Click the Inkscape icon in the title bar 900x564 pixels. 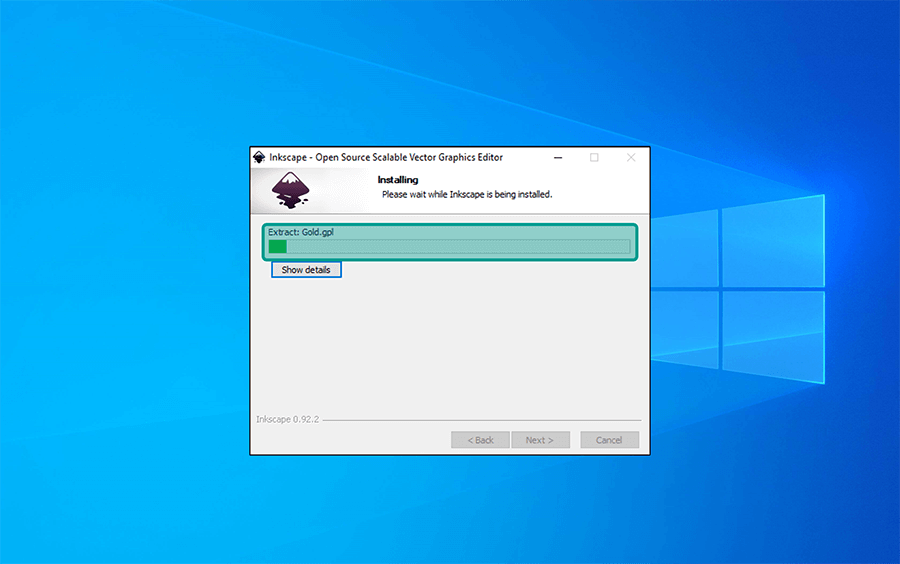click(259, 157)
